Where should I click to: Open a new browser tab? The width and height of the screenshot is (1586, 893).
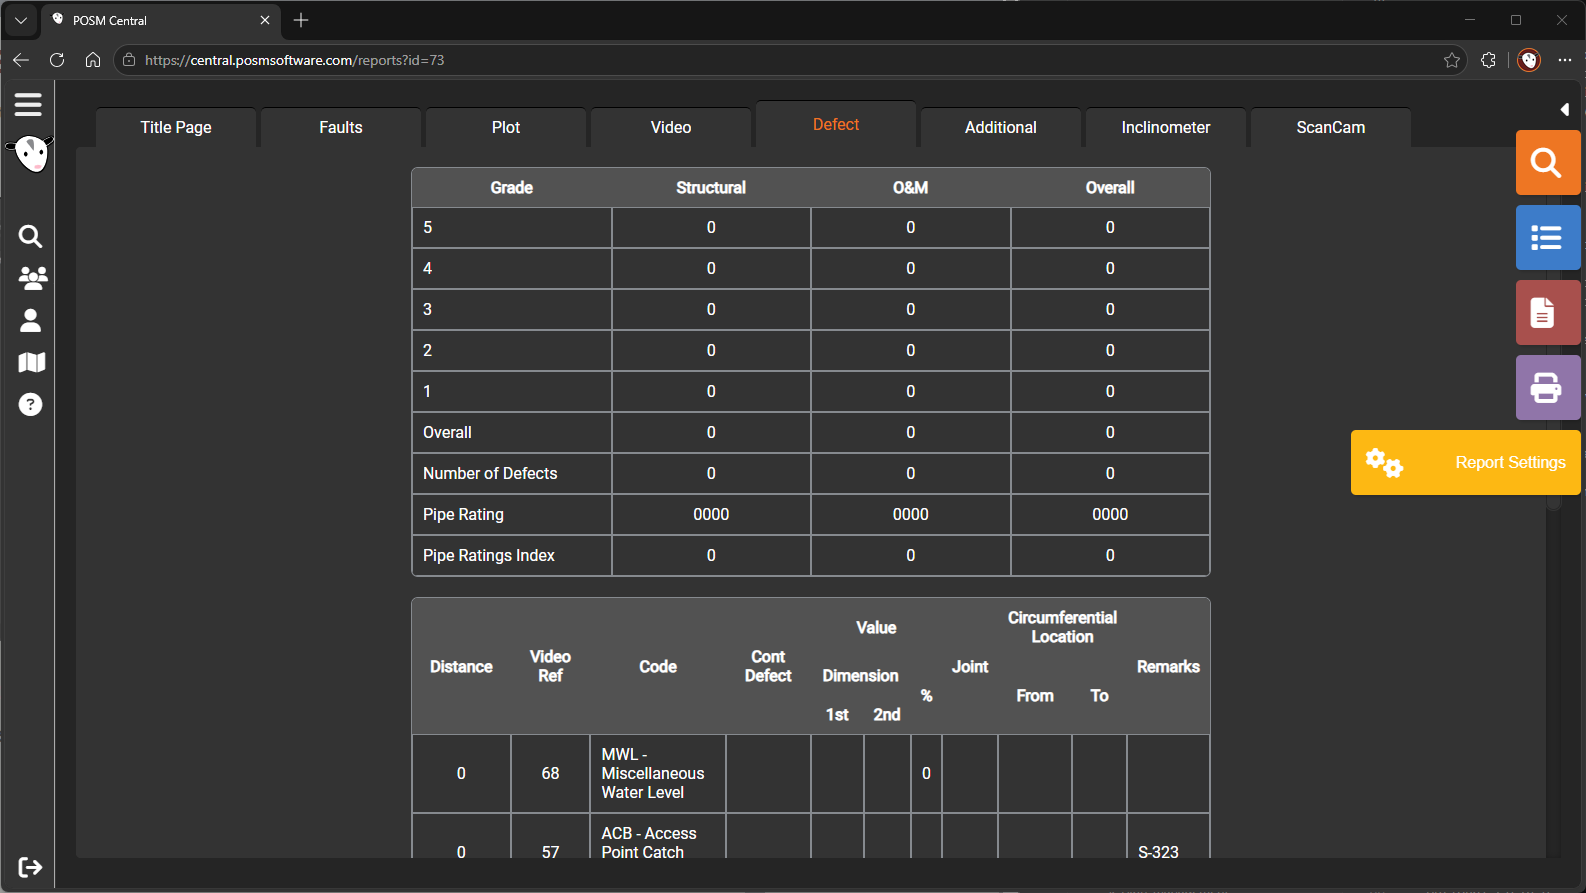(x=301, y=20)
